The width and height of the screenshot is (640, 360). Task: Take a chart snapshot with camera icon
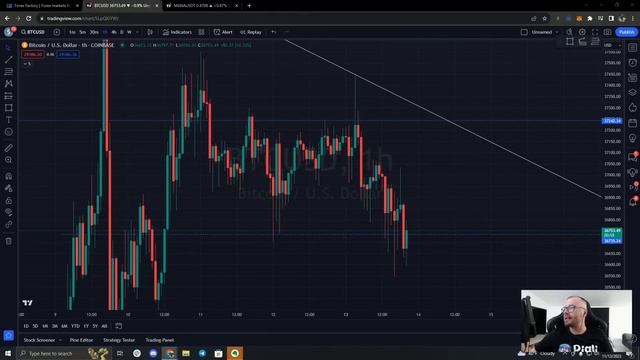click(608, 32)
